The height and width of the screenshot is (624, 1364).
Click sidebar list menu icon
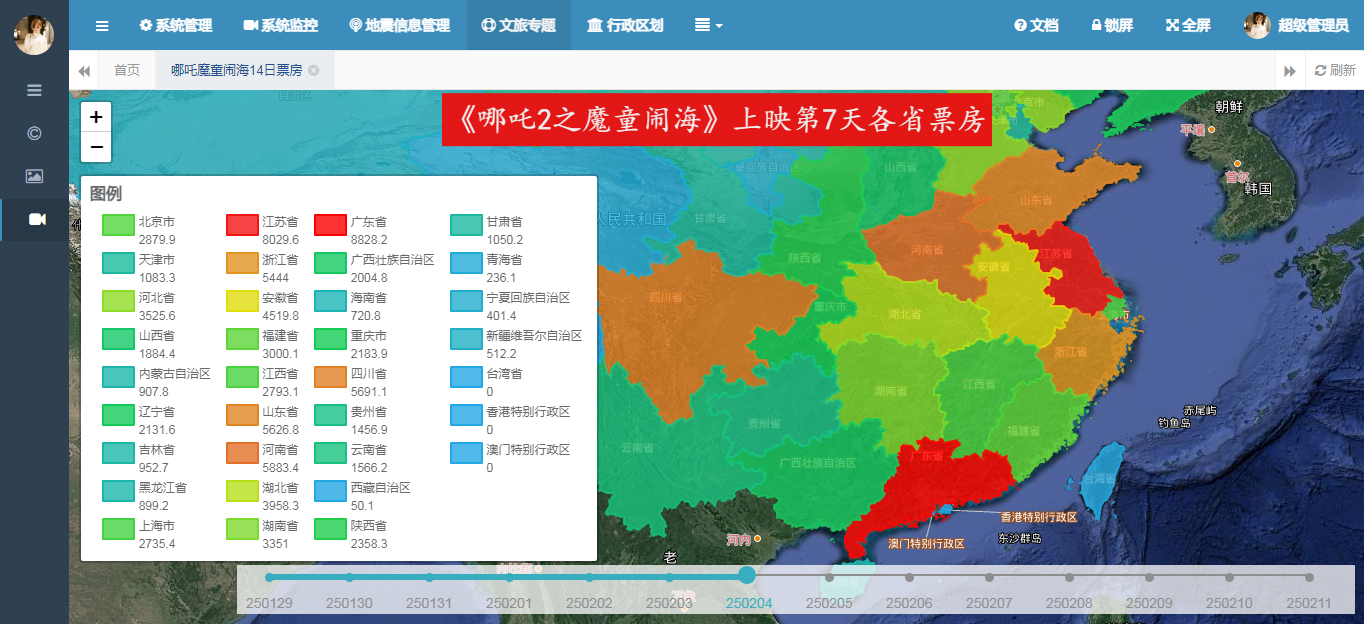[34, 90]
